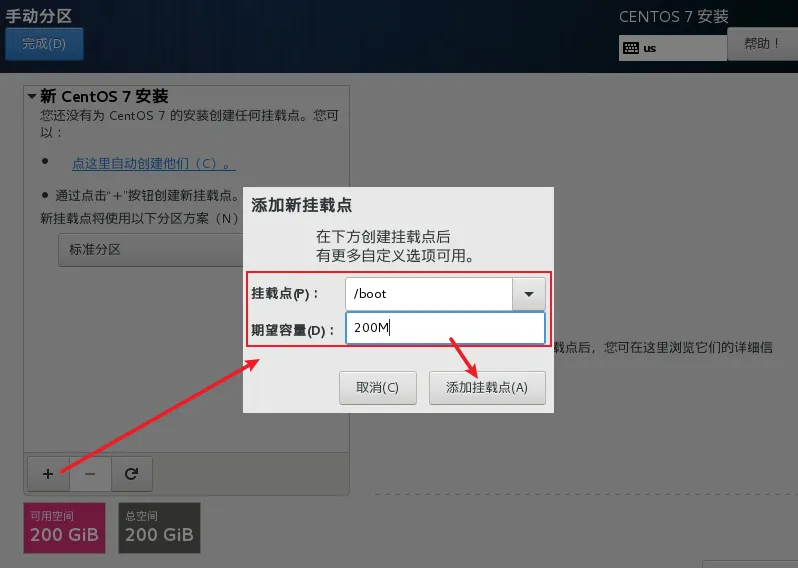Click the 完成(D) button
Screen dimensions: 798x568
[44, 44]
